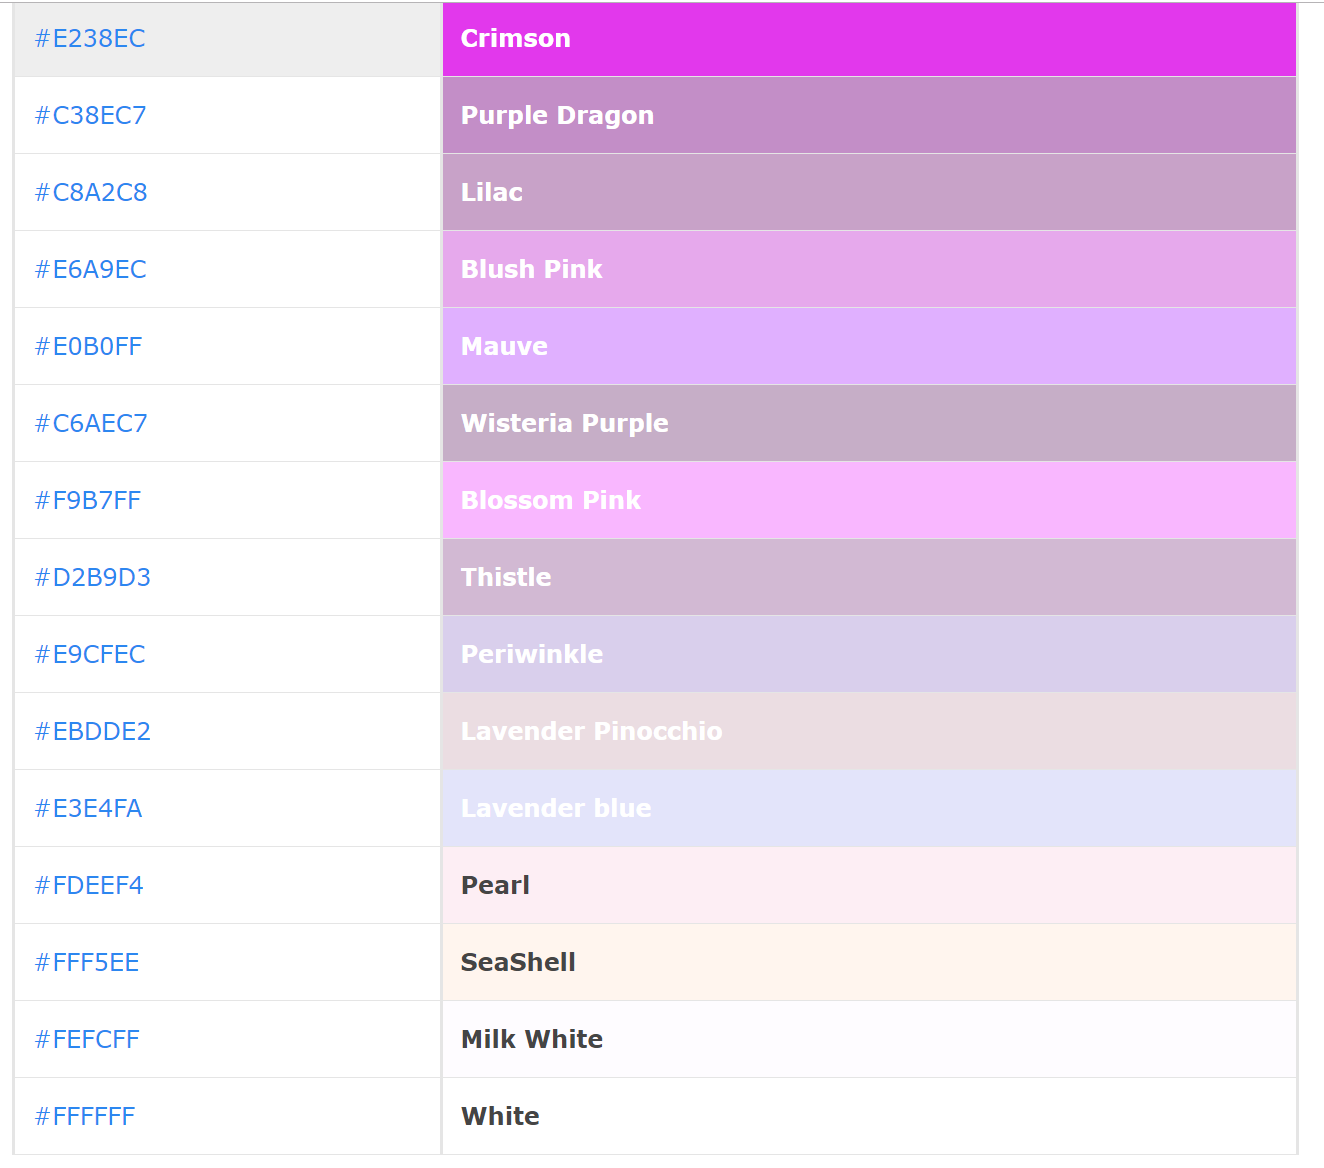Viewport: 1324px width, 1168px height.
Task: Click the Wisteria Purple swatch
Action: (x=868, y=424)
